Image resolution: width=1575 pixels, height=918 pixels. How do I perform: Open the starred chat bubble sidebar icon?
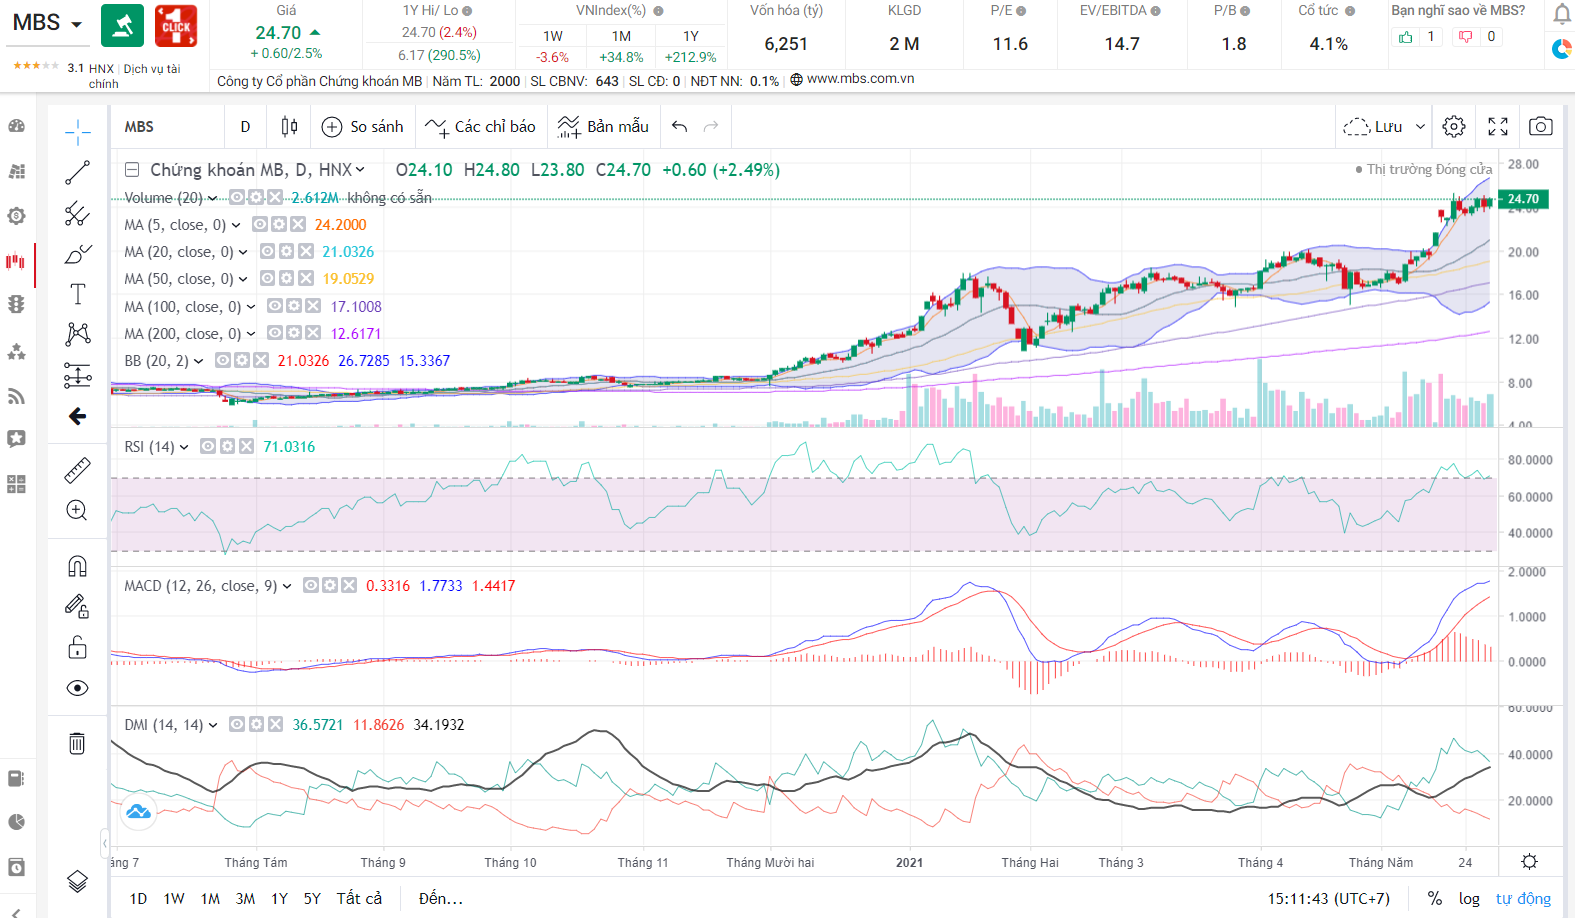[16, 438]
